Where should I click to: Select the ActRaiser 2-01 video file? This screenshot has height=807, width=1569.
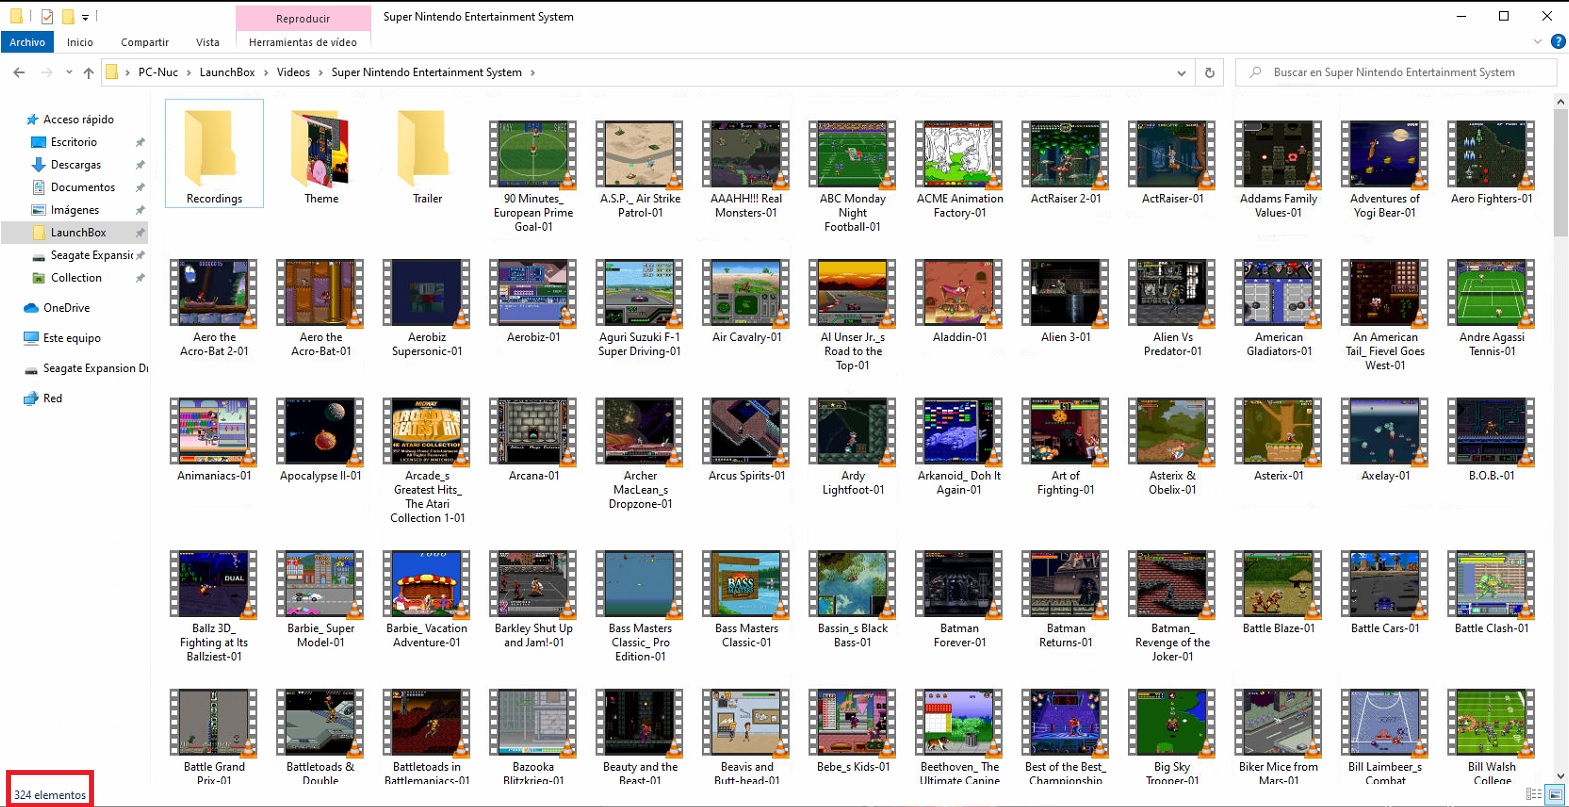[1066, 160]
